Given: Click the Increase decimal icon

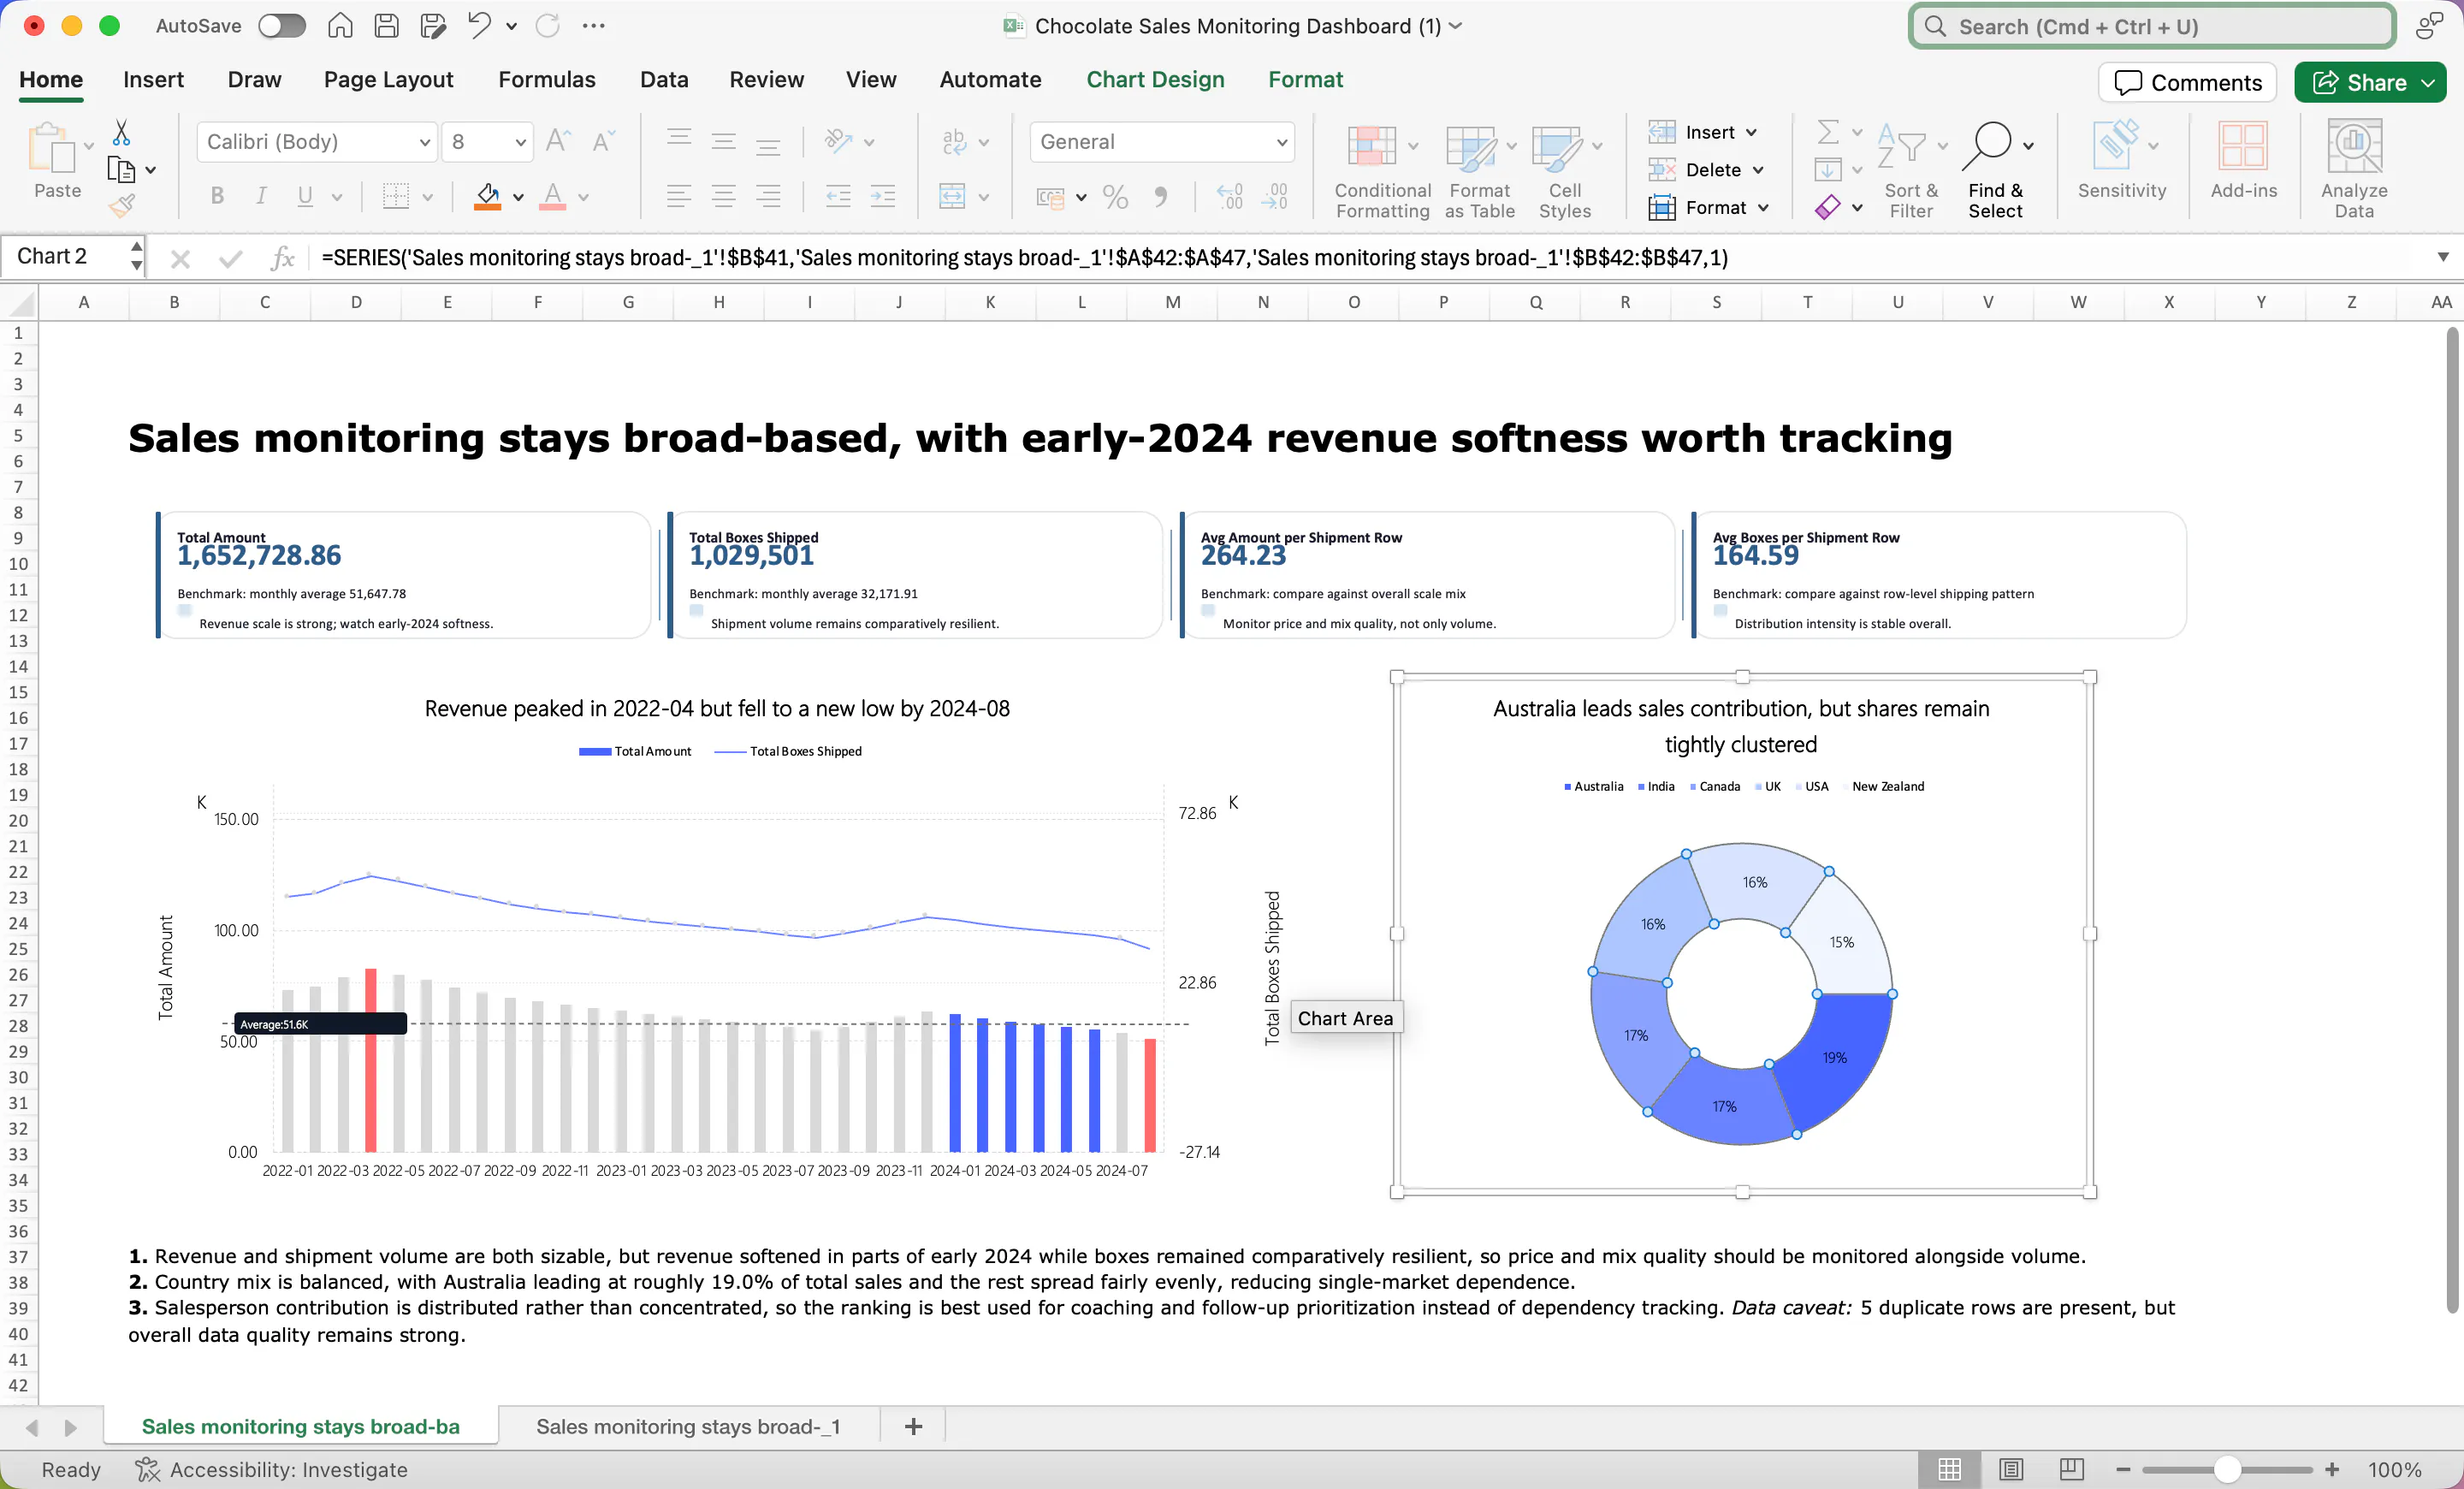Looking at the screenshot, I should (1229, 196).
